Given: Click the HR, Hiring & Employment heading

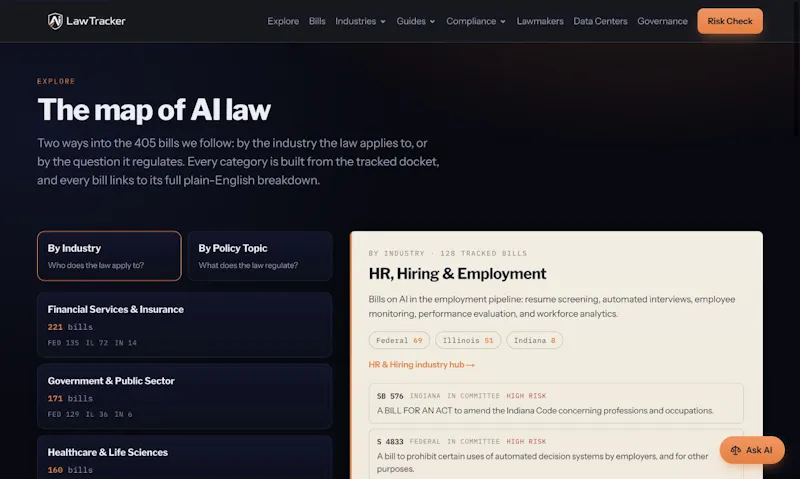Looking at the screenshot, I should [457, 274].
